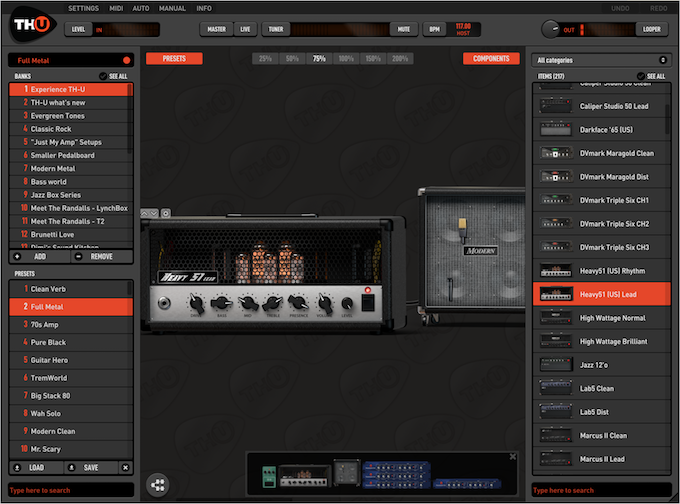Move the amp using the down arrow icon
The image size is (680, 504).
click(x=154, y=213)
